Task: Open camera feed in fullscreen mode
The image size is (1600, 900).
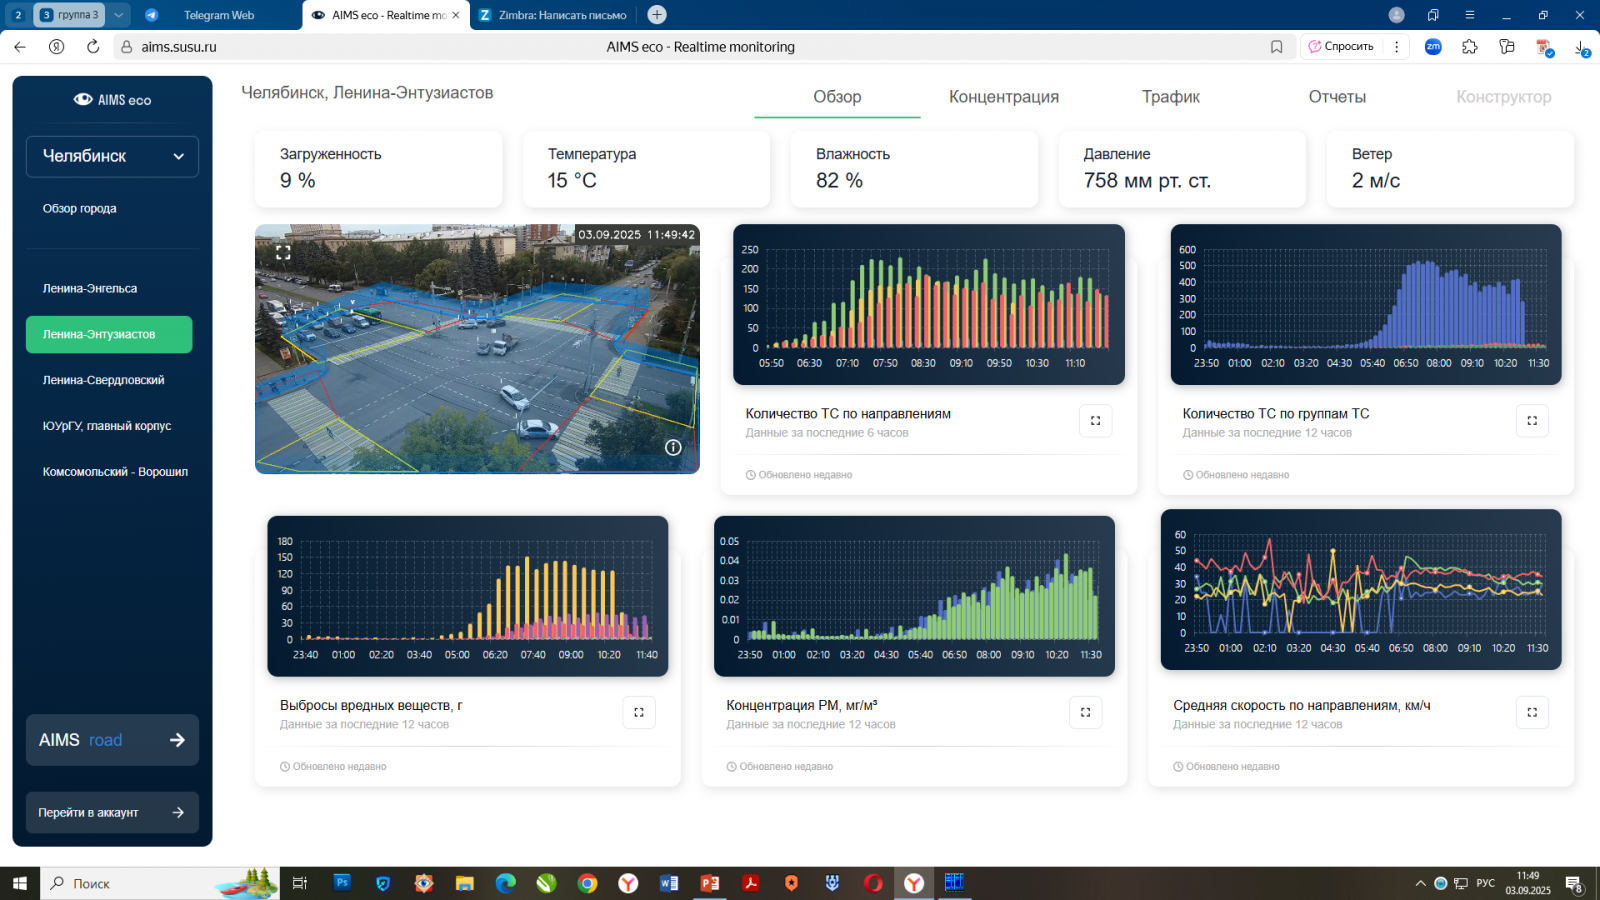Action: 283,253
